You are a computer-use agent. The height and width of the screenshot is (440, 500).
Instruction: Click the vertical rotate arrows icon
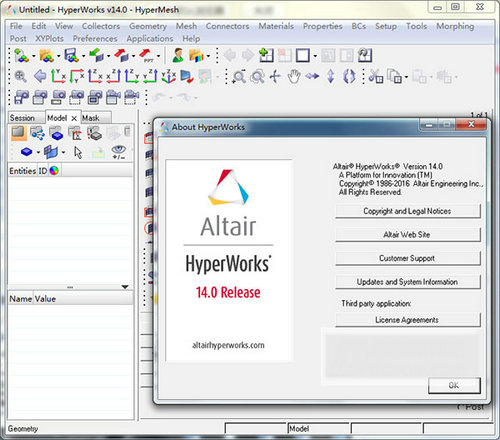[330, 77]
